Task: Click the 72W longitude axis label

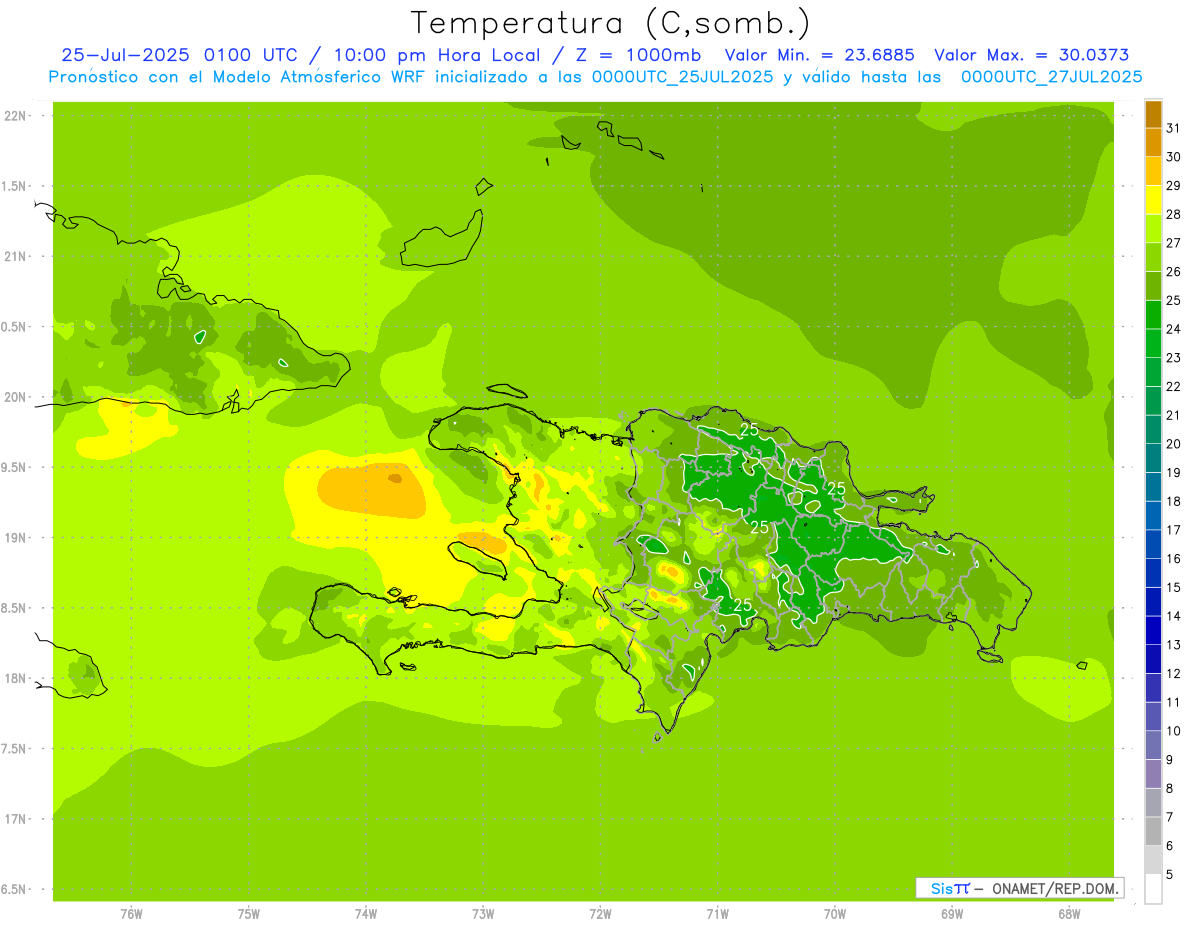Action: click(600, 914)
